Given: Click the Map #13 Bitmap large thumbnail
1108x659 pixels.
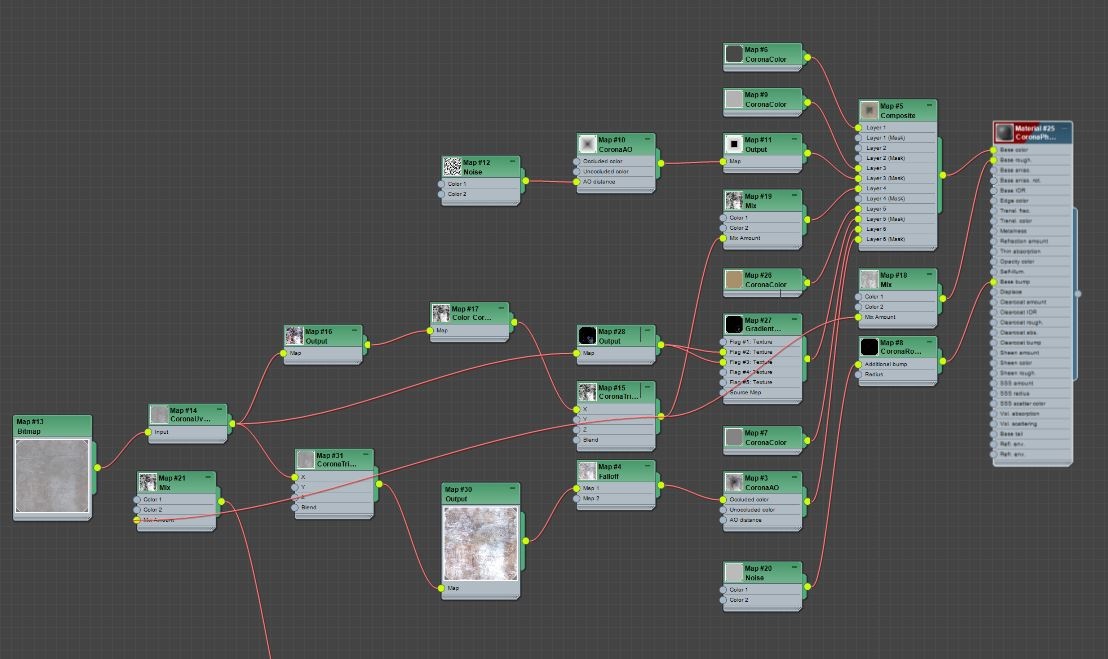Looking at the screenshot, I should [x=52, y=478].
